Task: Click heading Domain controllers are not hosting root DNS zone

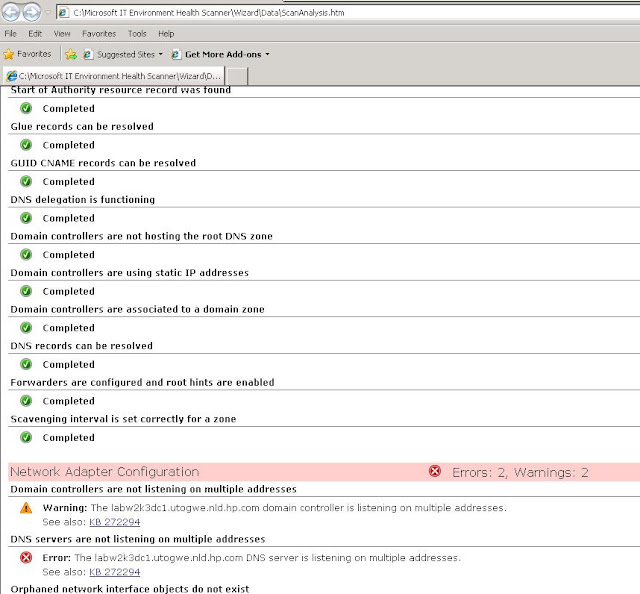Action: click(x=142, y=236)
